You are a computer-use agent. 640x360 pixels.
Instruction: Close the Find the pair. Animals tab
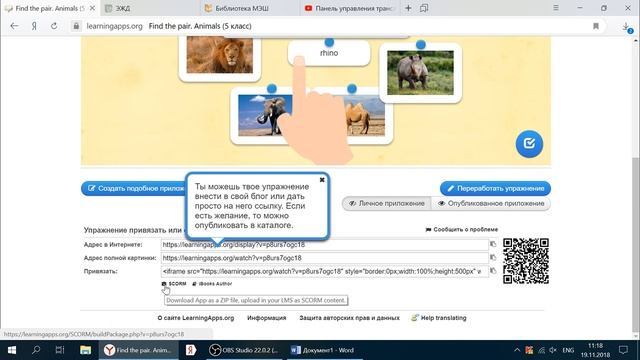(x=93, y=8)
